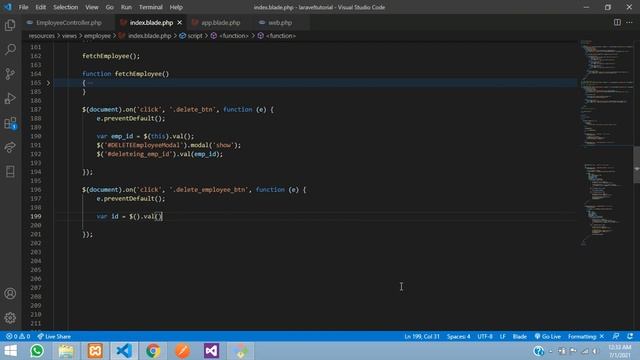
Task: Click the resources breadcrumb folder
Action: [41, 36]
